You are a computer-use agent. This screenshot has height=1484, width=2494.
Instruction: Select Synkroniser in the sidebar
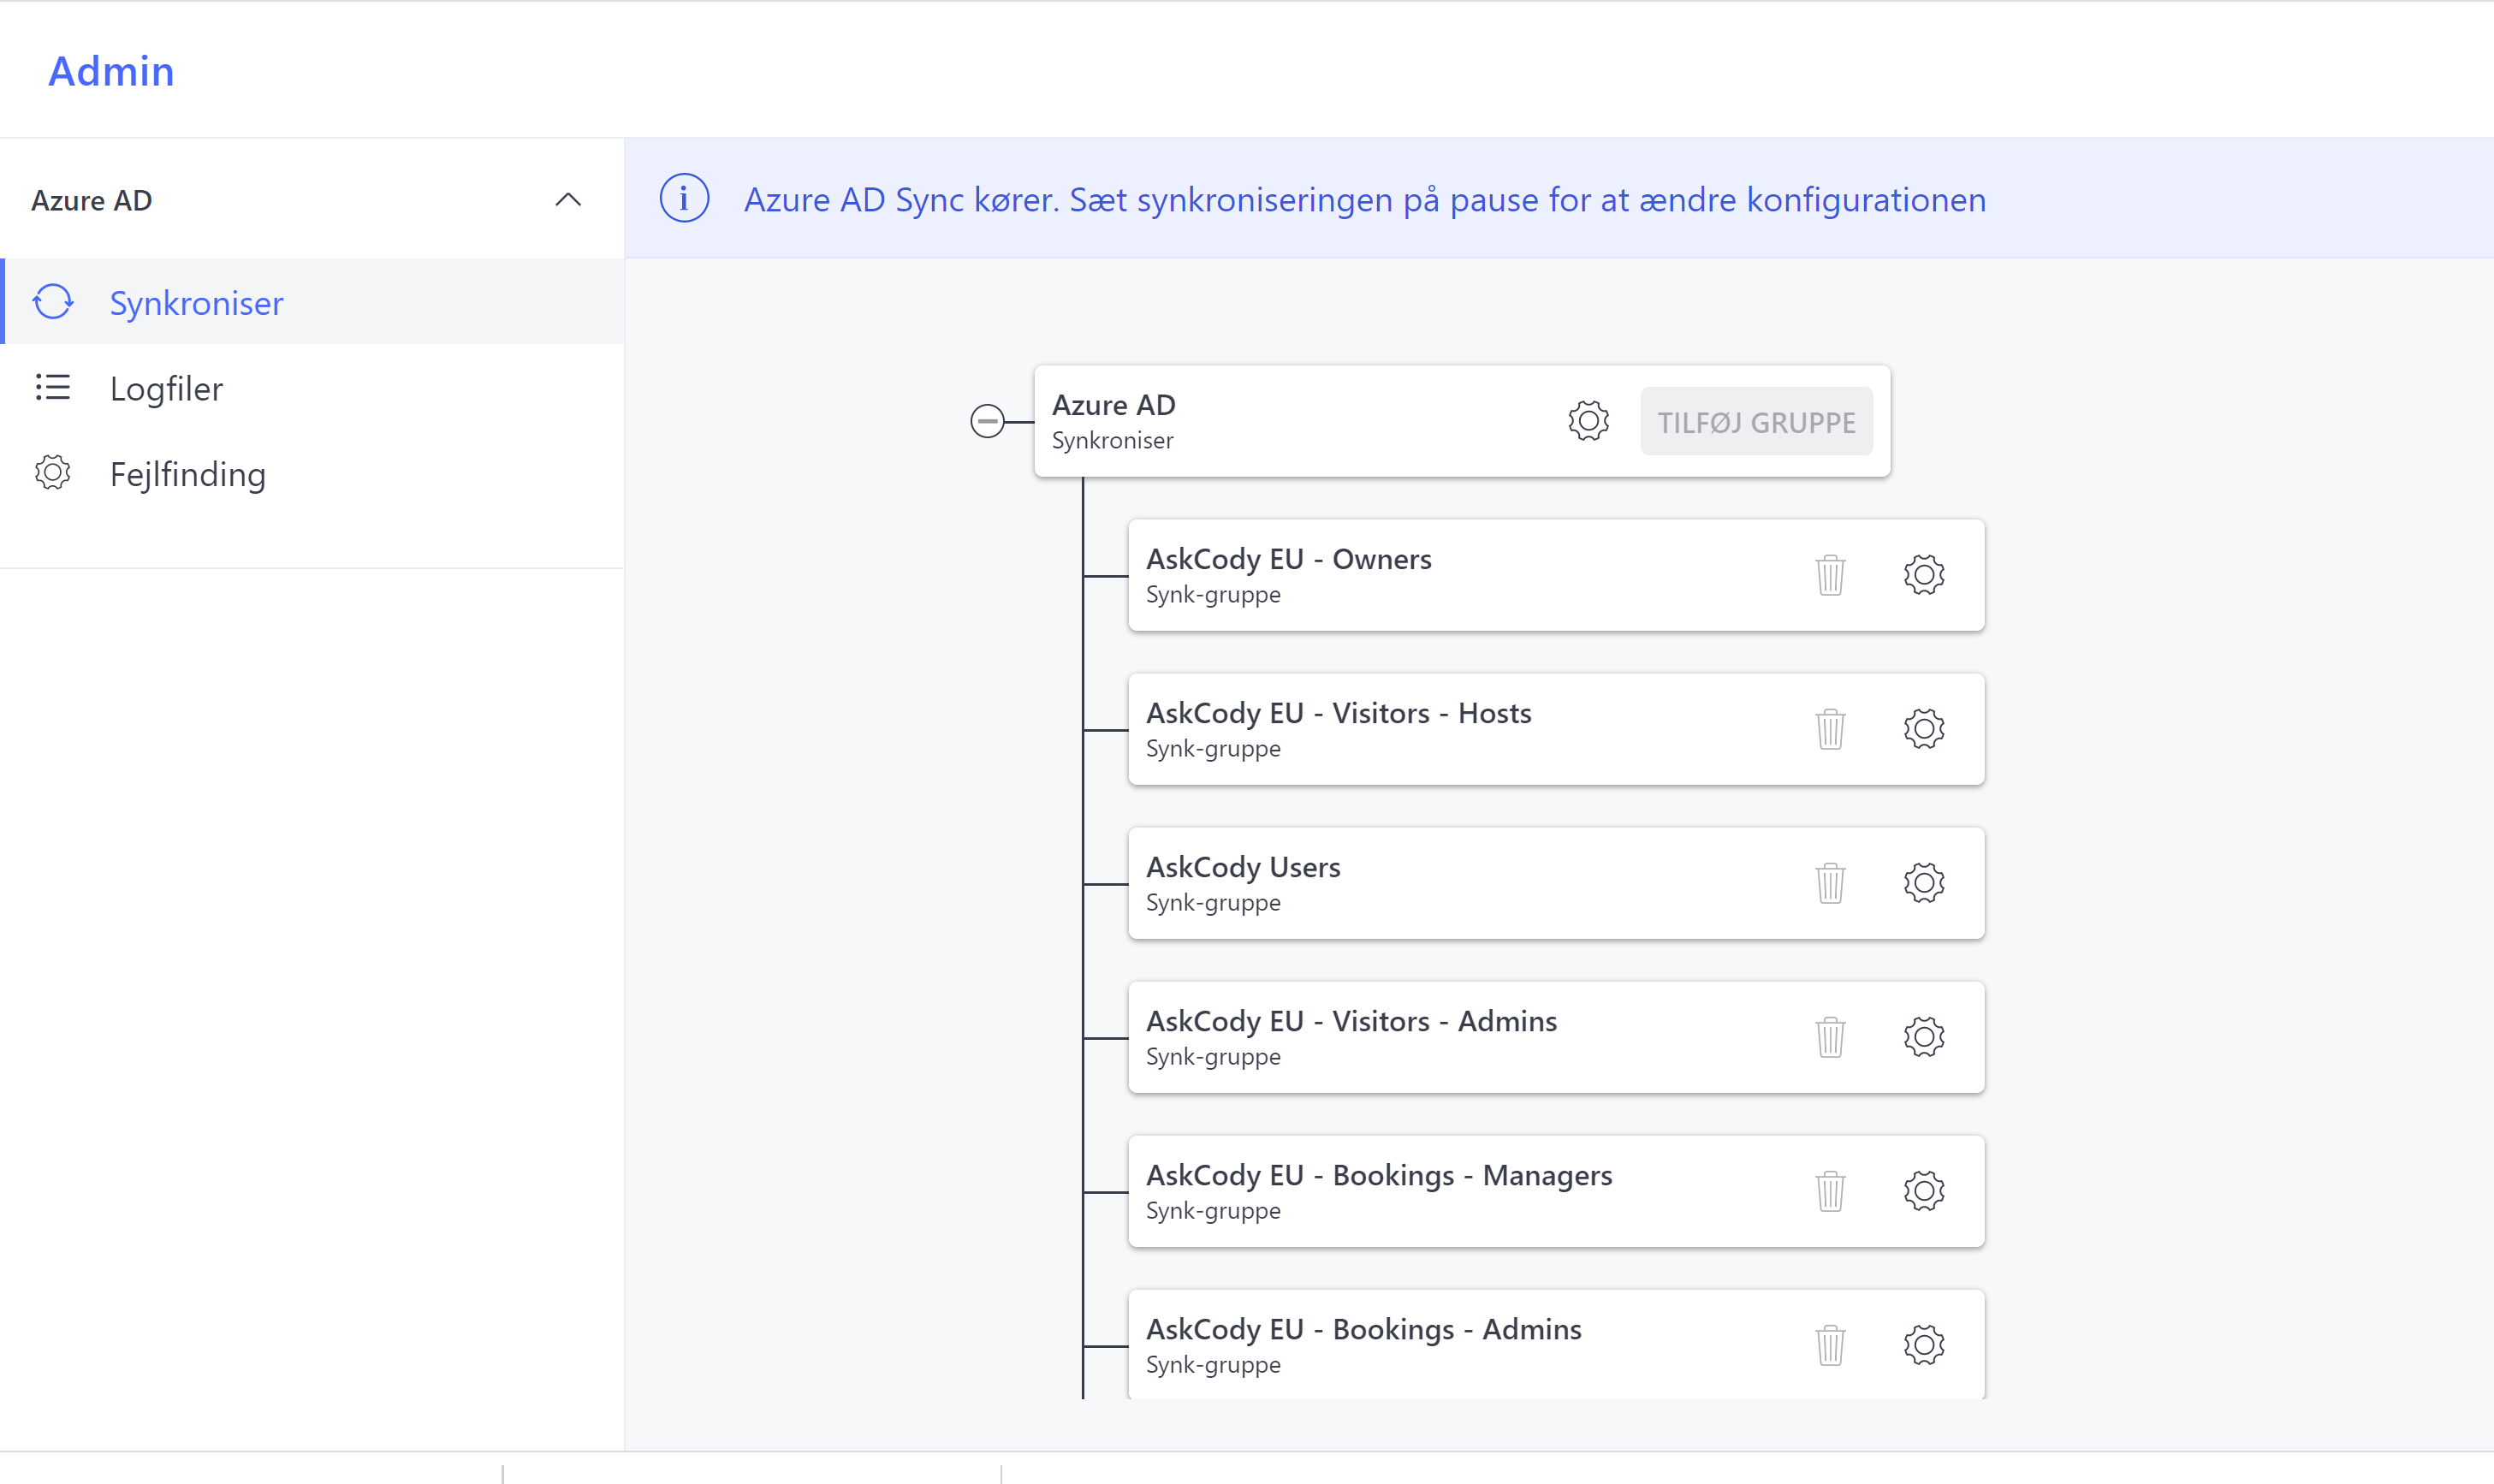(x=313, y=302)
